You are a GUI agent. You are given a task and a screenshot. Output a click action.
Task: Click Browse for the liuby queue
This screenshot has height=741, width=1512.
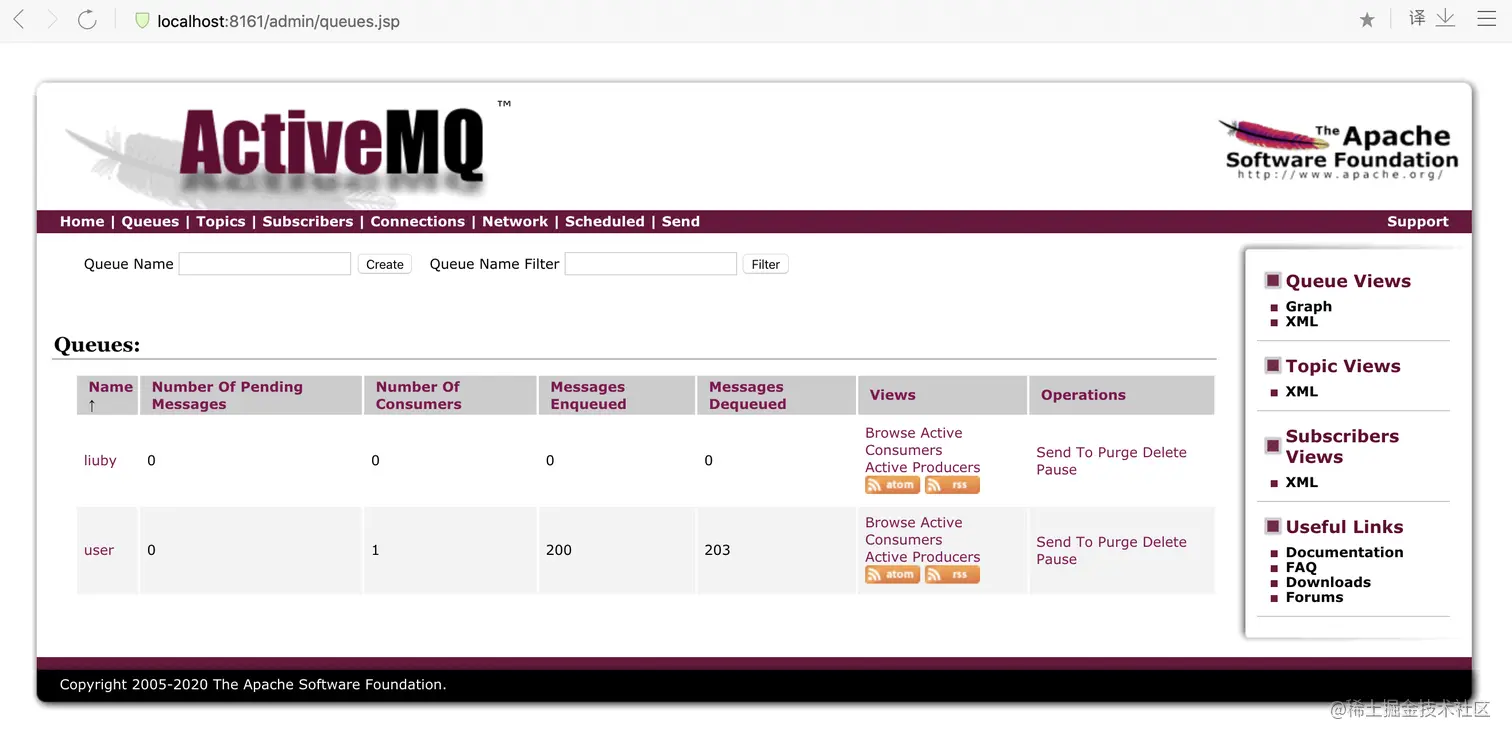coord(890,433)
